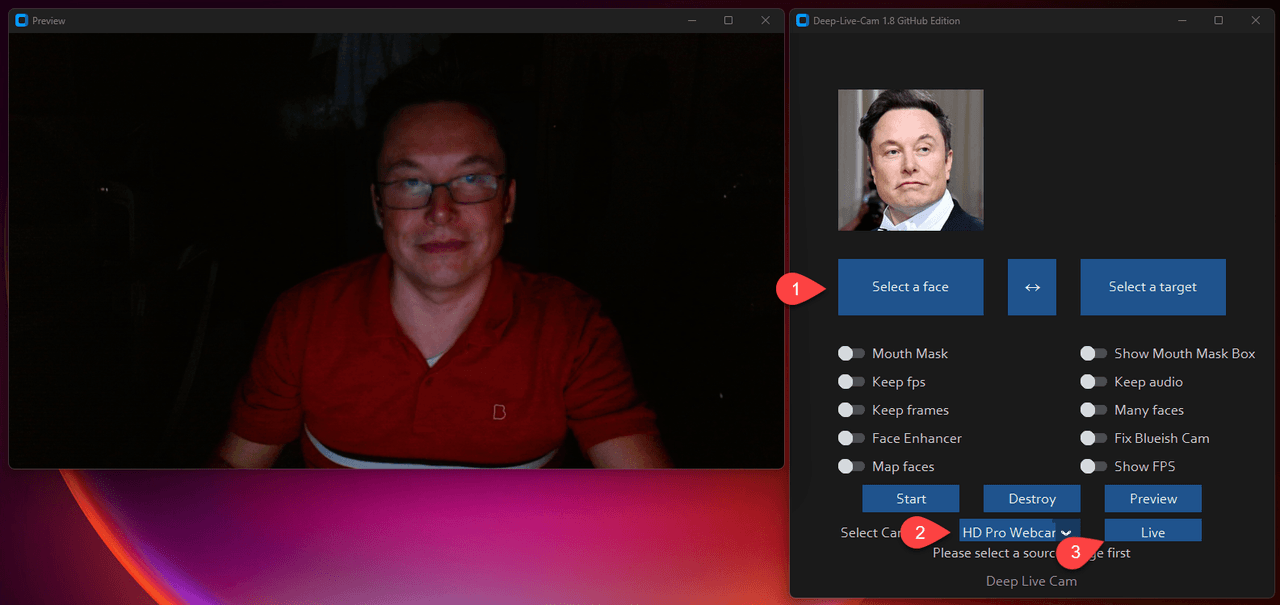Maximize the Preview window

pyautogui.click(x=728, y=20)
